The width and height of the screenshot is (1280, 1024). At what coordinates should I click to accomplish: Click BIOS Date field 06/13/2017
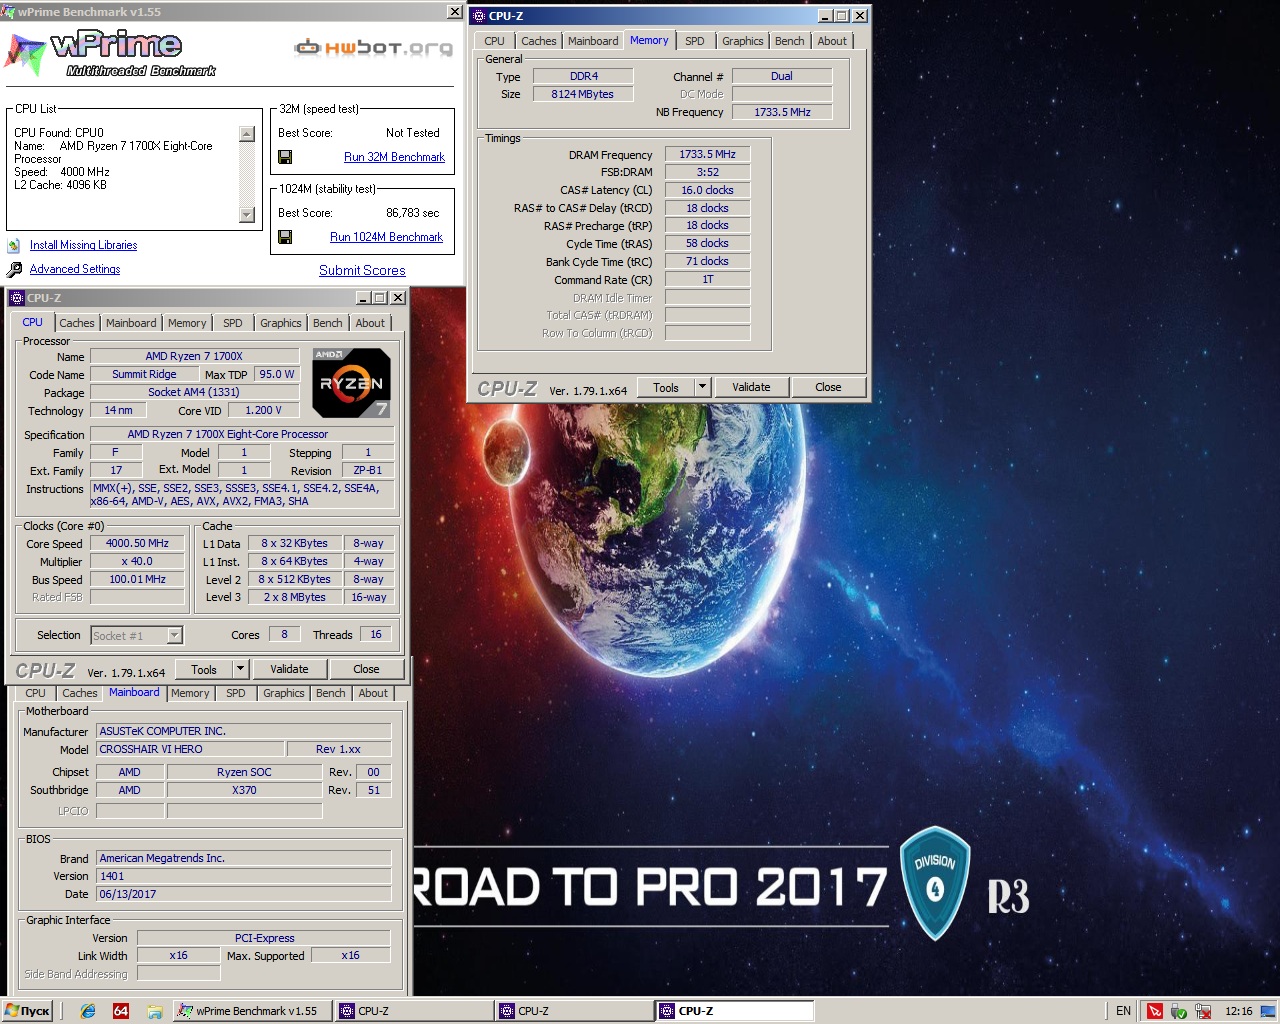(x=243, y=894)
